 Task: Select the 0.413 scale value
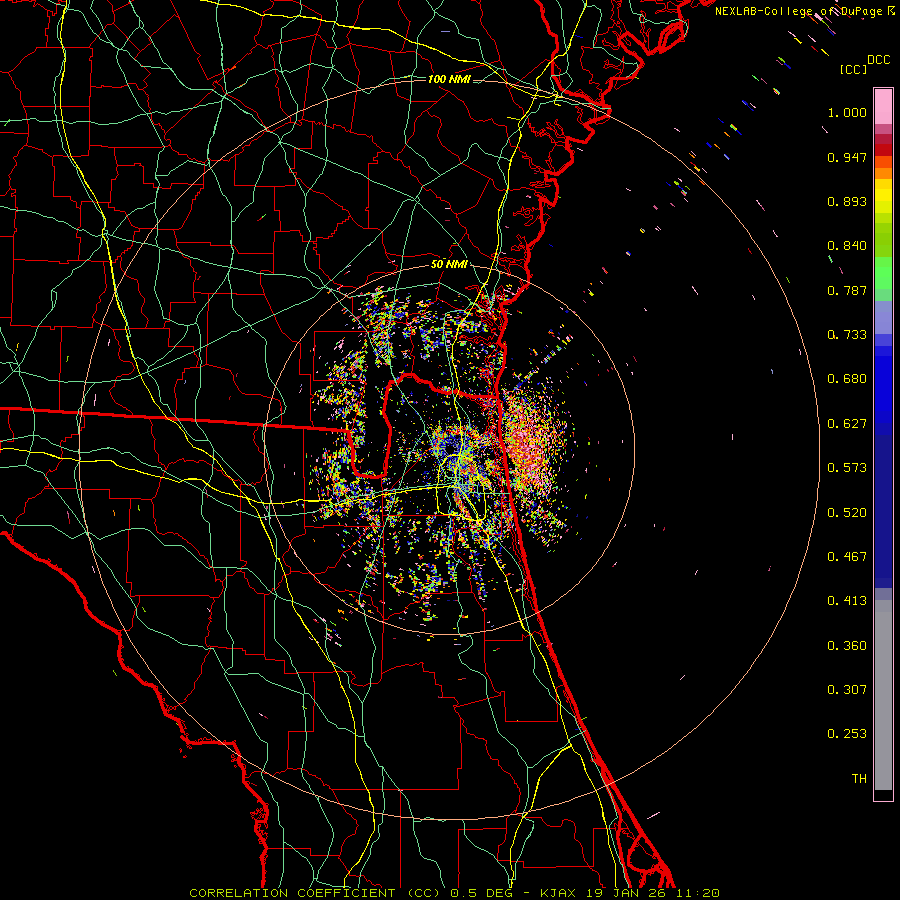(847, 601)
